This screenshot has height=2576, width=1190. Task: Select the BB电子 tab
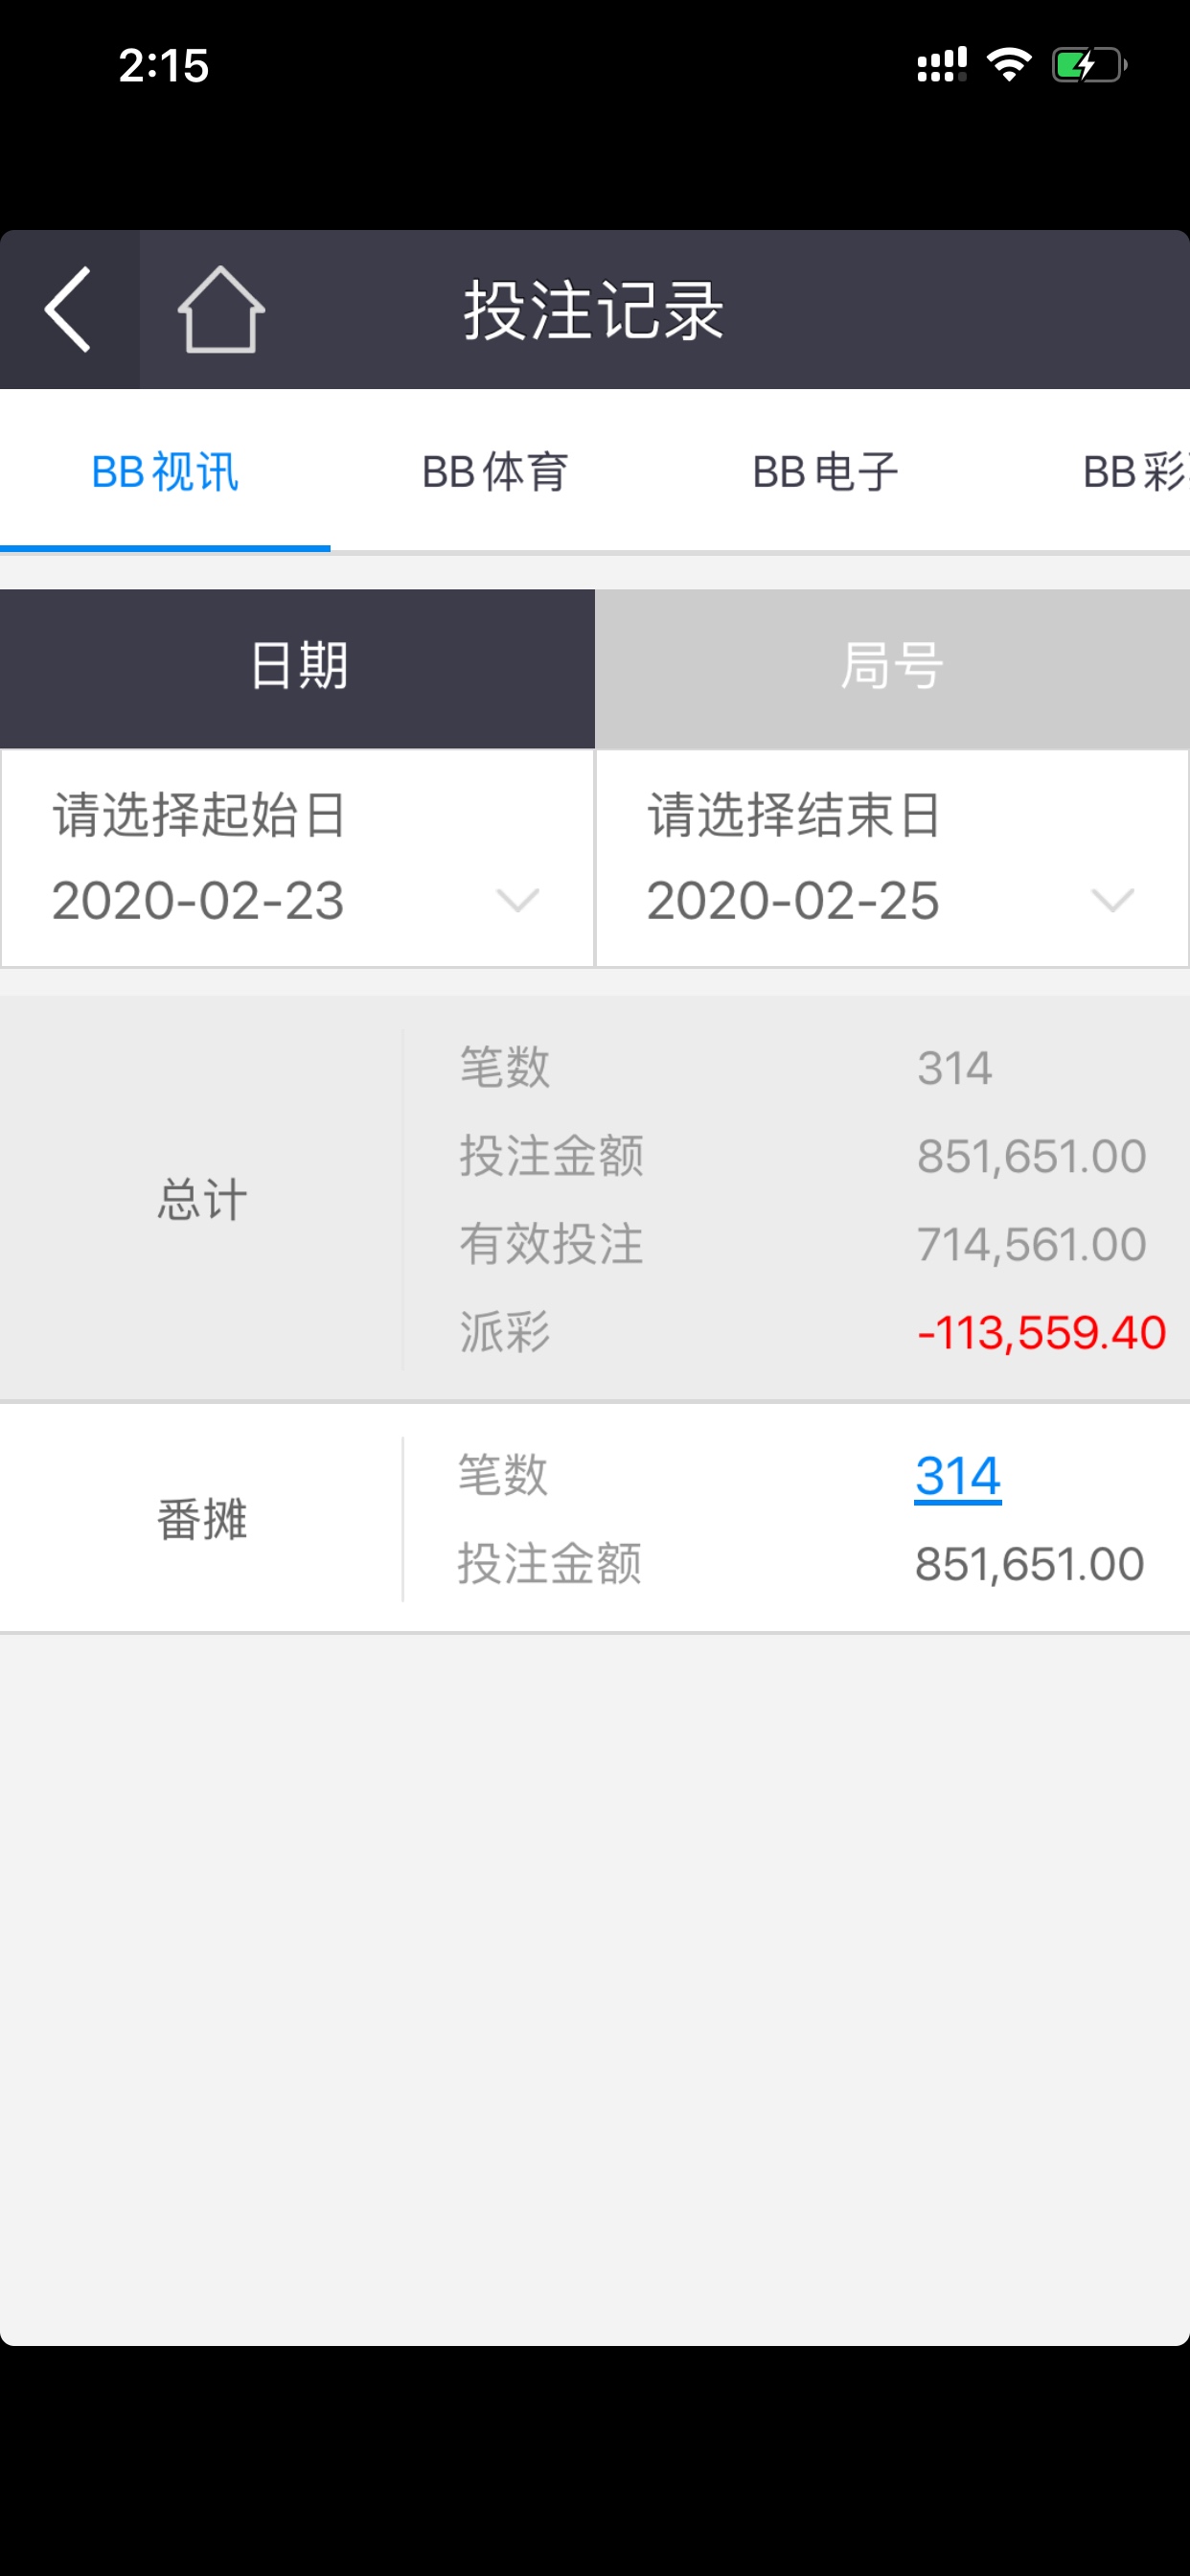pyautogui.click(x=826, y=471)
